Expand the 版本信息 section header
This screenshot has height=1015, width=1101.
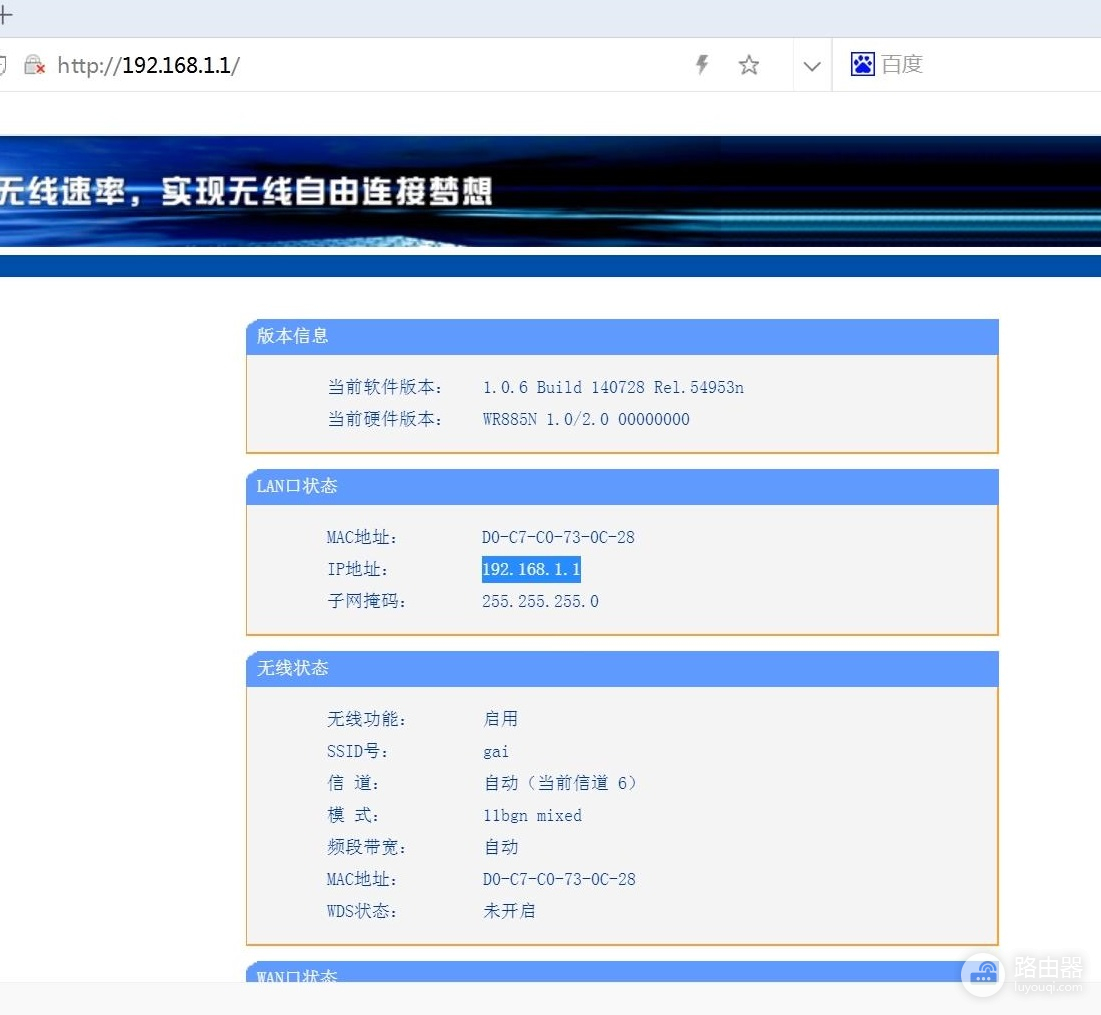(291, 337)
